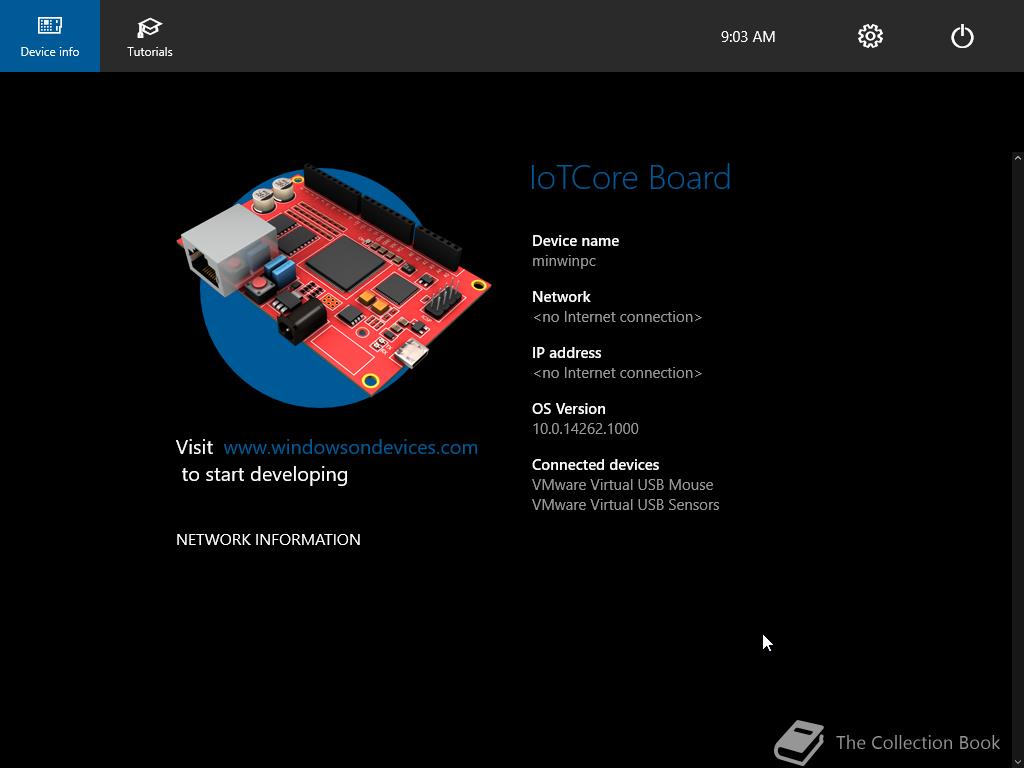Click no Internet connection under Network
The image size is (1024, 768).
tap(617, 317)
